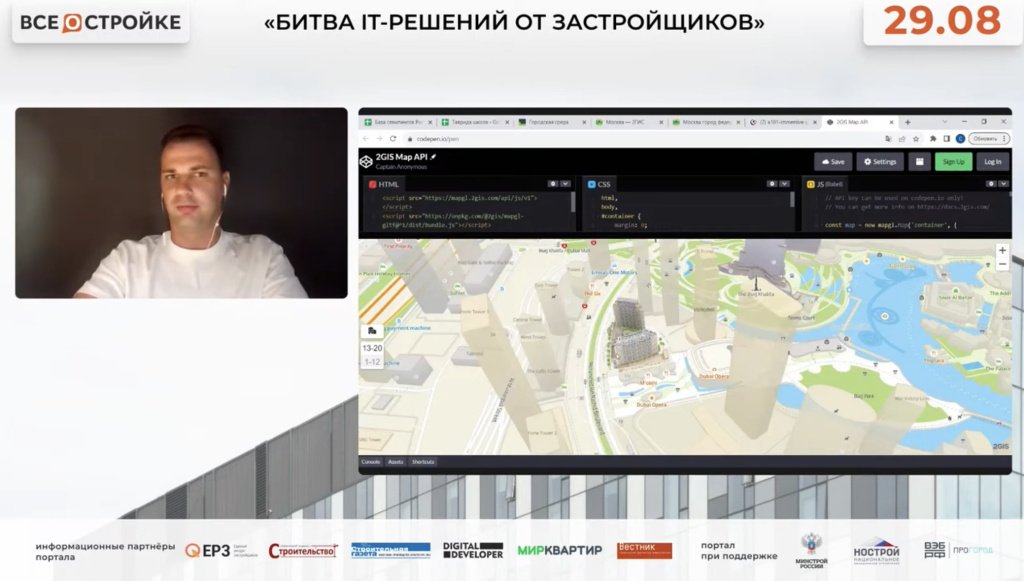Click the building floors icon on map
Screen dimensions: 1024x581
(372, 332)
